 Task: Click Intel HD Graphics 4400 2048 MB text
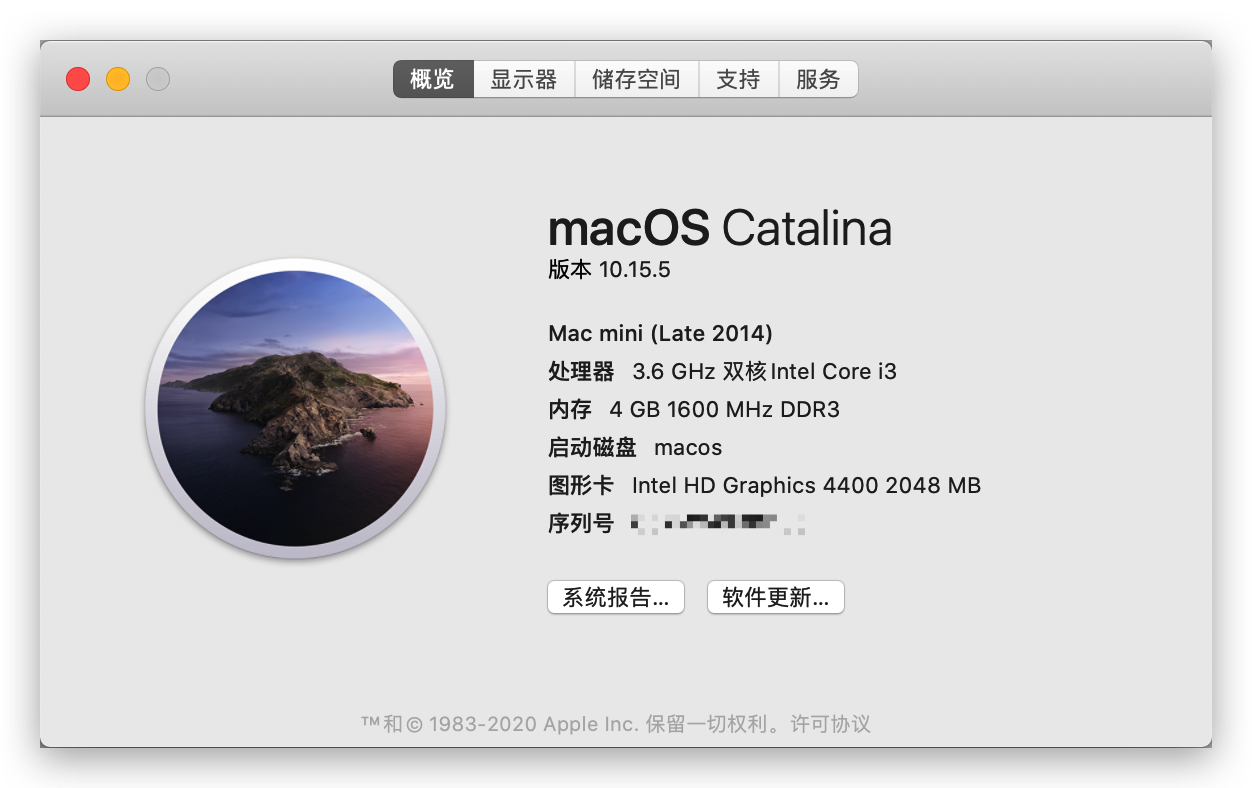807,485
